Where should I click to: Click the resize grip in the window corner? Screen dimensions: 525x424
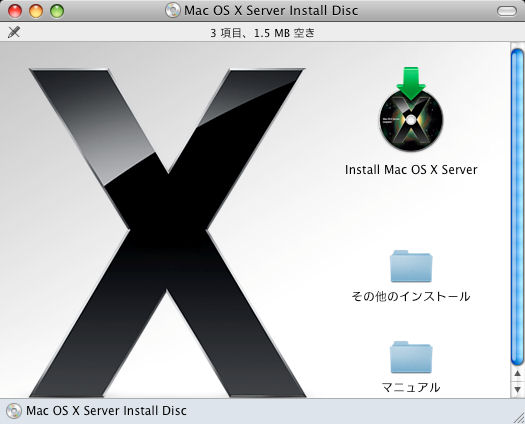[519, 418]
